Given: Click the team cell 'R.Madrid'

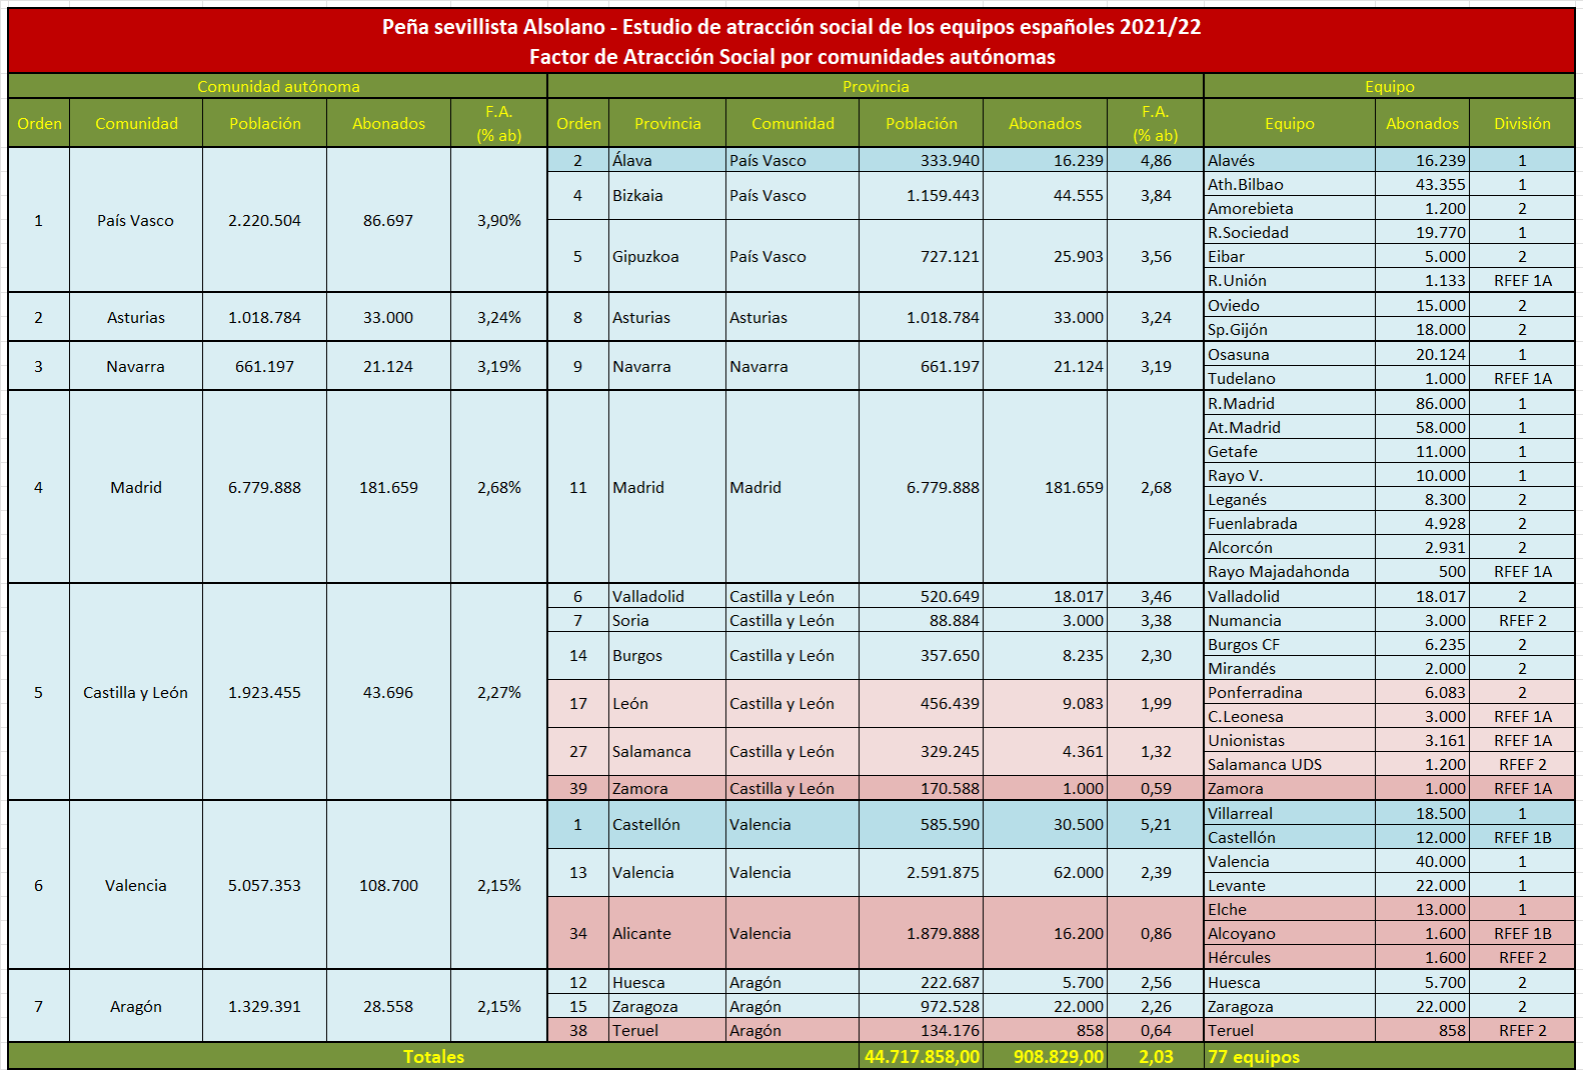Looking at the screenshot, I should click(1290, 403).
